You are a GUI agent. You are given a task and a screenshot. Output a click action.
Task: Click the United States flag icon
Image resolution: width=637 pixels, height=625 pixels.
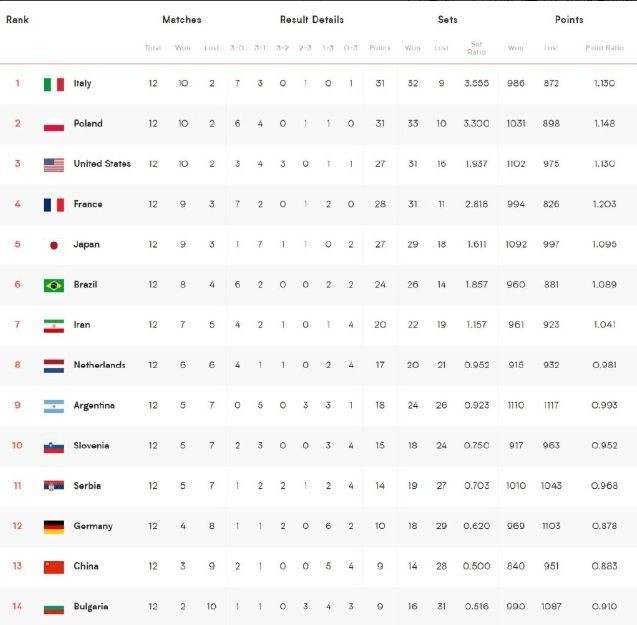54,164
